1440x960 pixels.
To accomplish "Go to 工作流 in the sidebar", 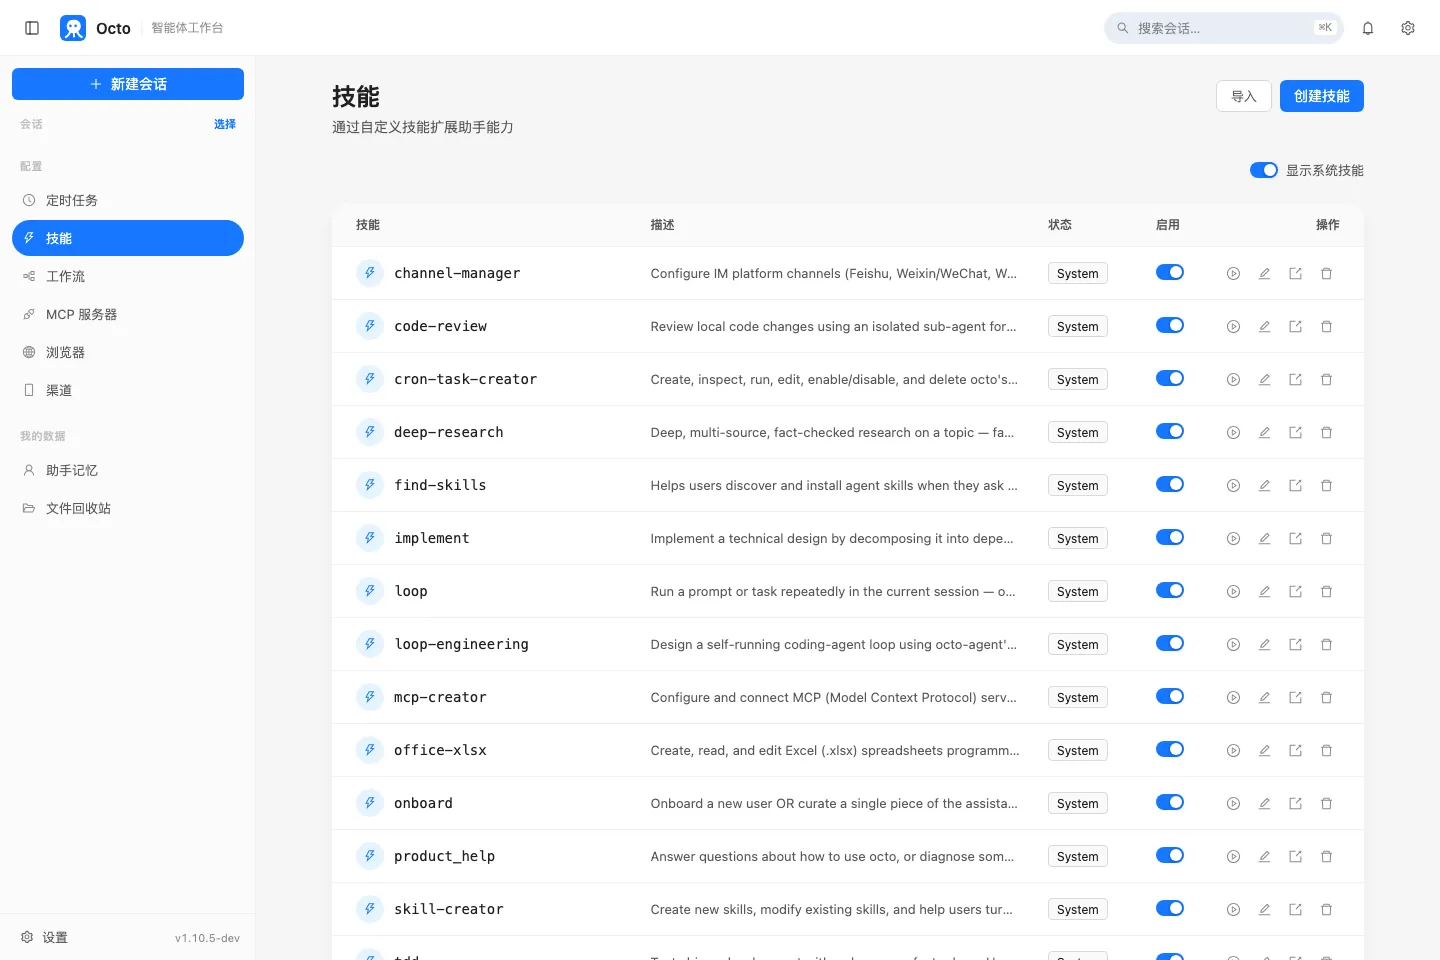I will [128, 276].
